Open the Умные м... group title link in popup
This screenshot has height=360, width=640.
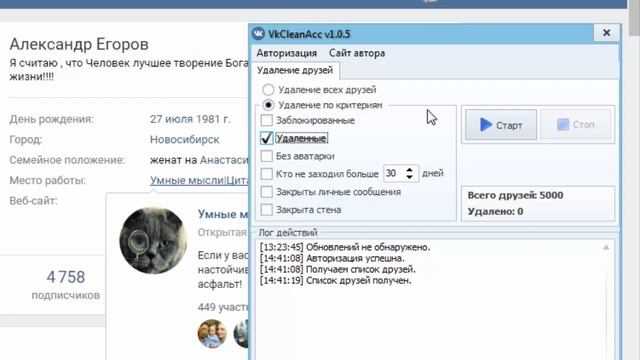[x=223, y=214]
